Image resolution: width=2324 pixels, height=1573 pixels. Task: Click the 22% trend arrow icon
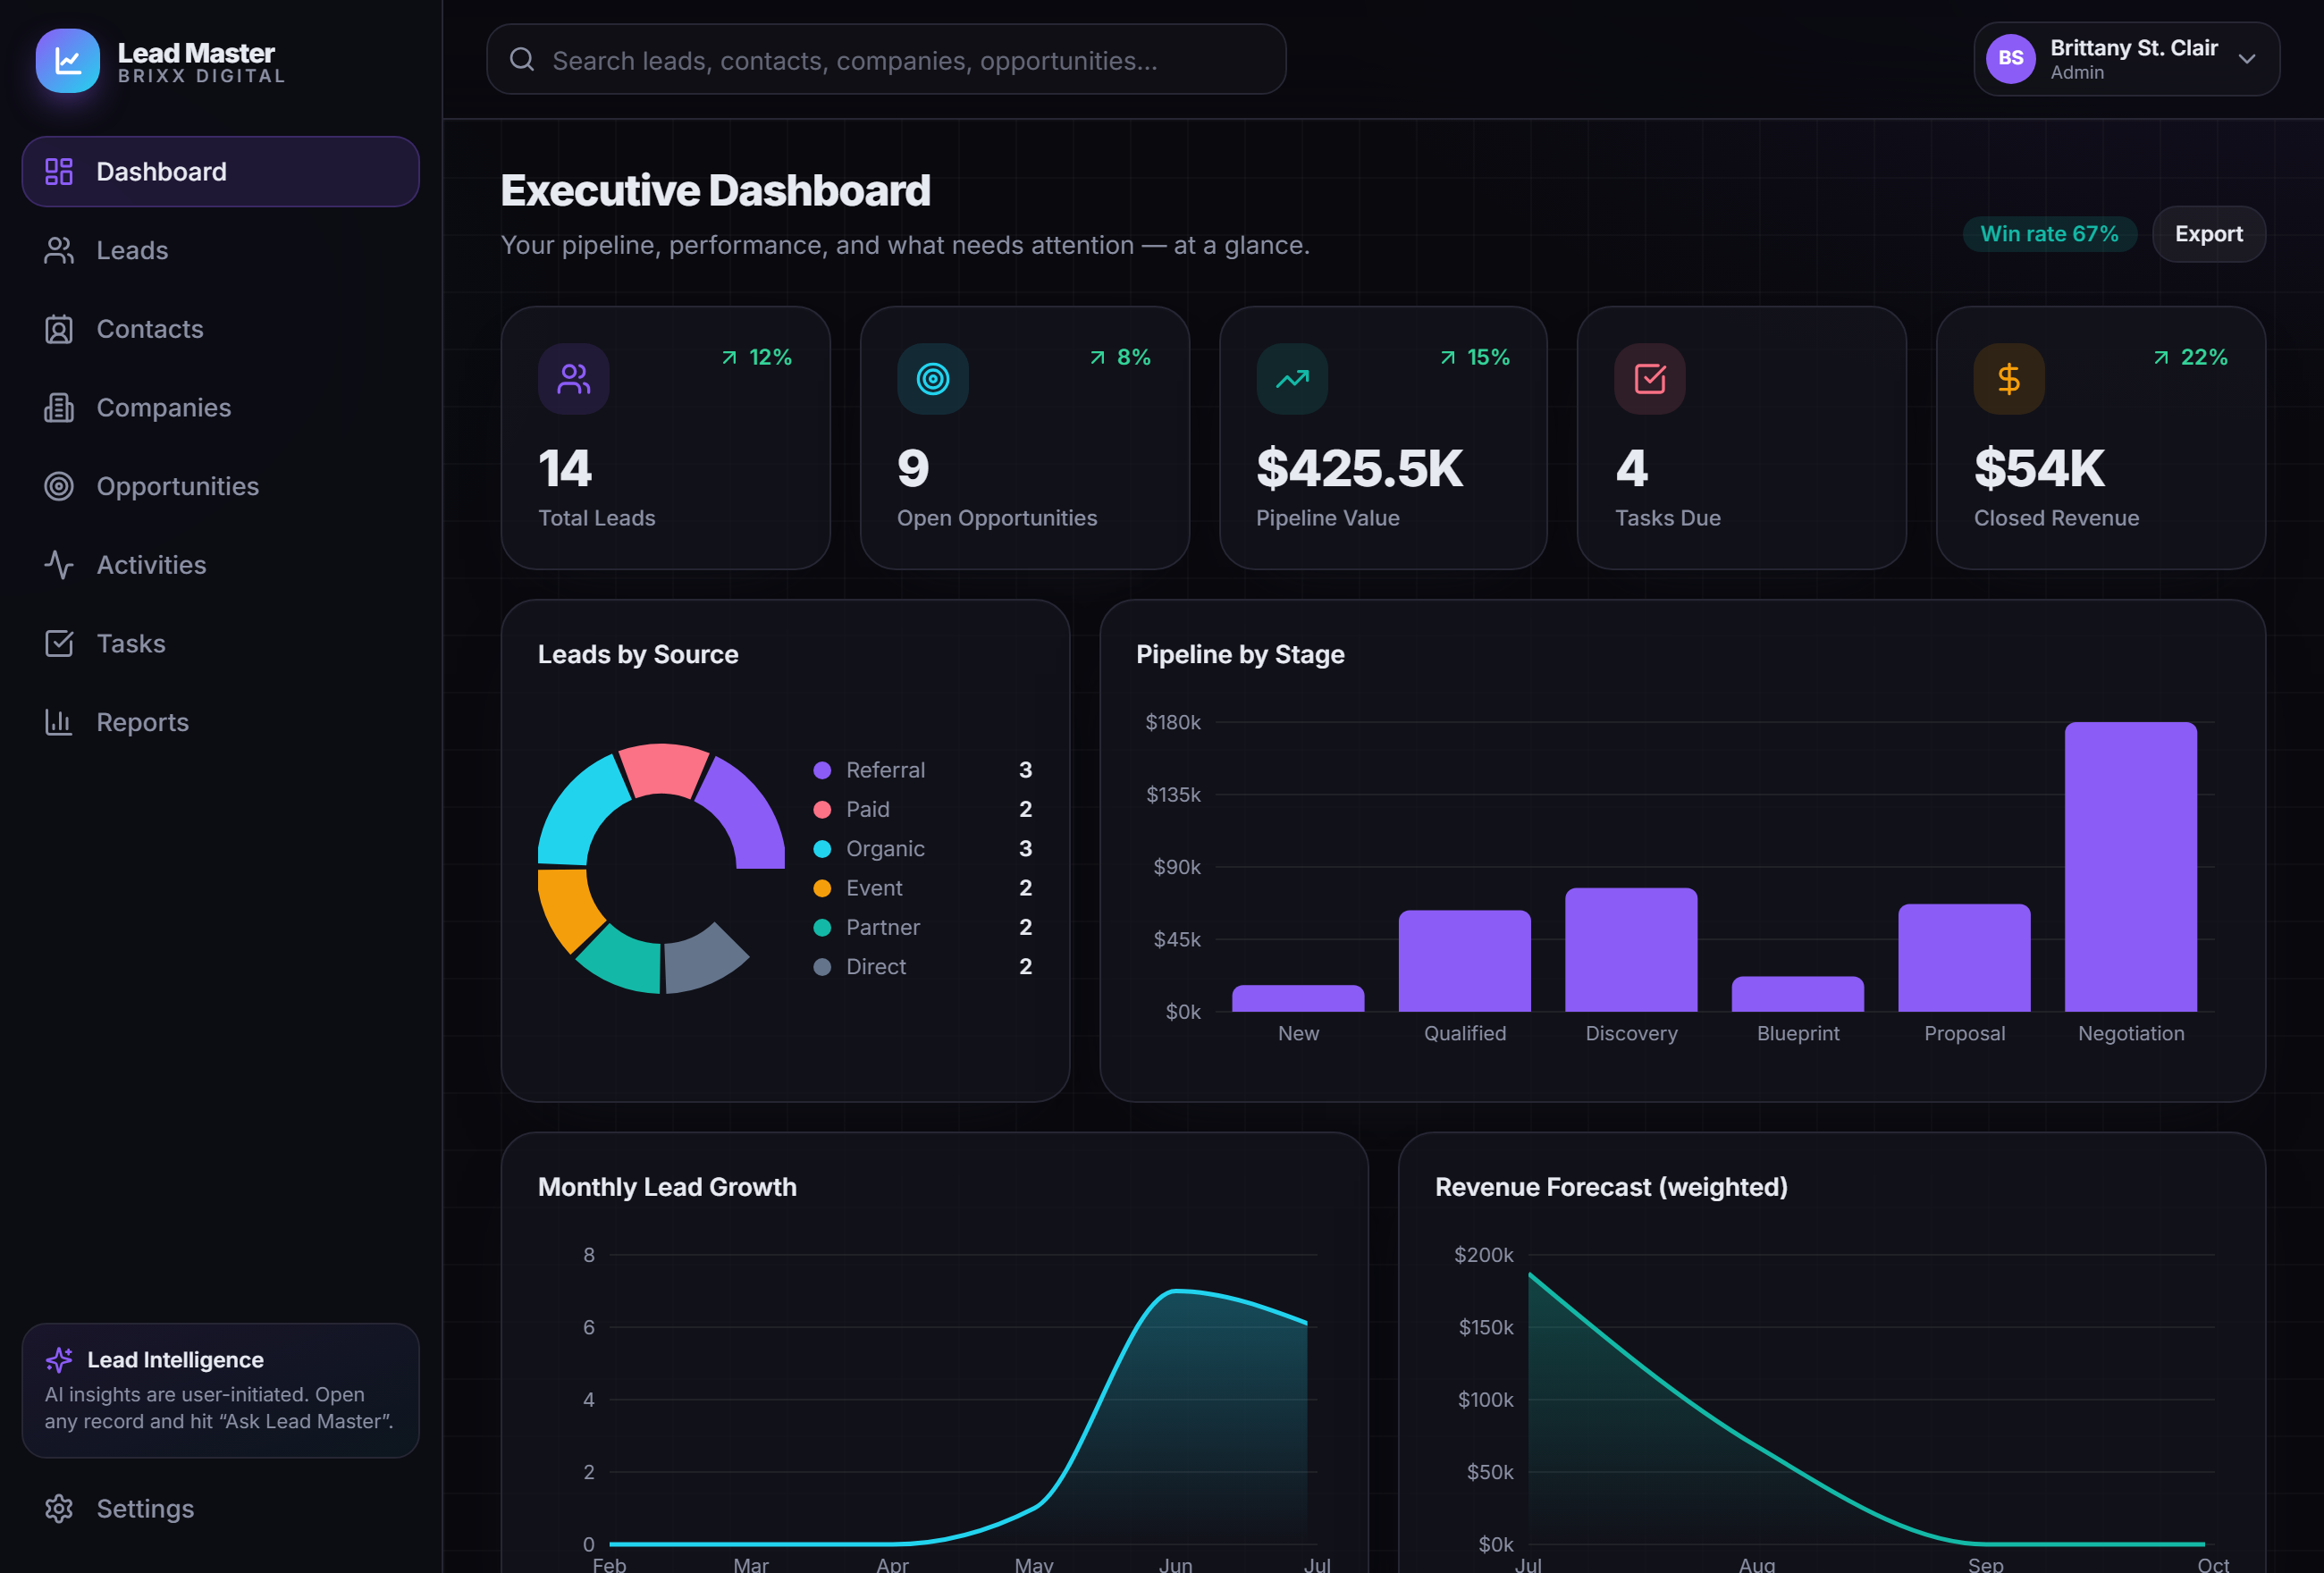2161,358
